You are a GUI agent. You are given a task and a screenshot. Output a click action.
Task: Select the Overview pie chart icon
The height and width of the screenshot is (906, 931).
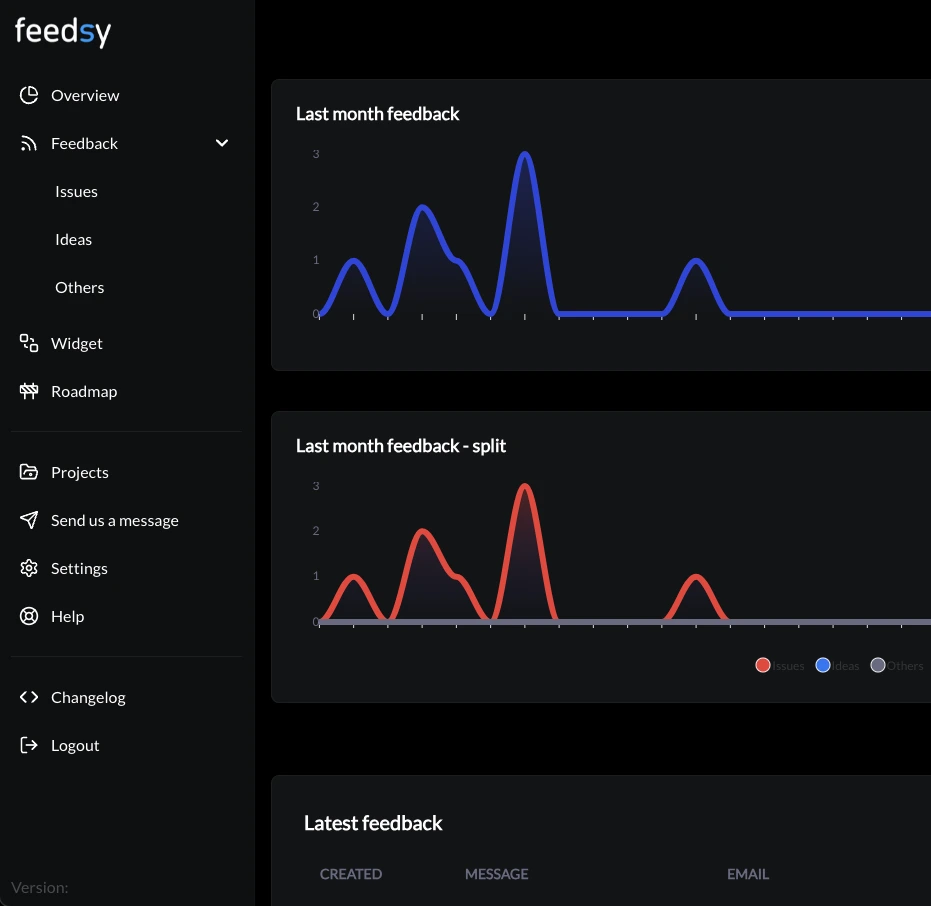(x=29, y=95)
